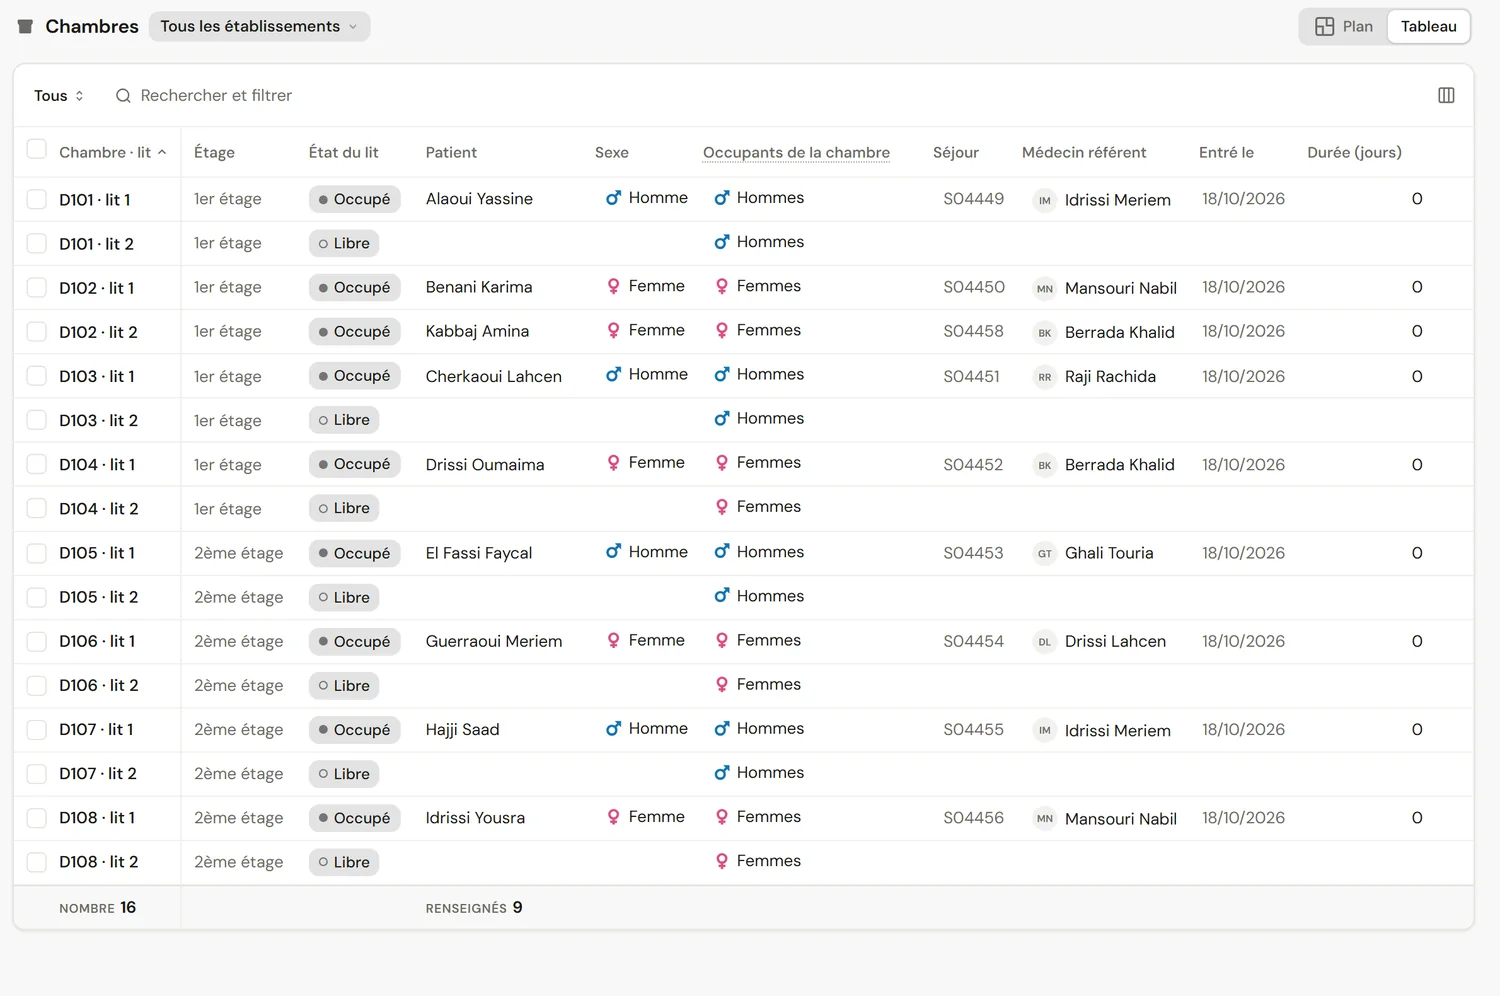Screen dimensions: 1500x996
Task: Click GT avatar beside Ghali Touria
Action: coord(1045,553)
